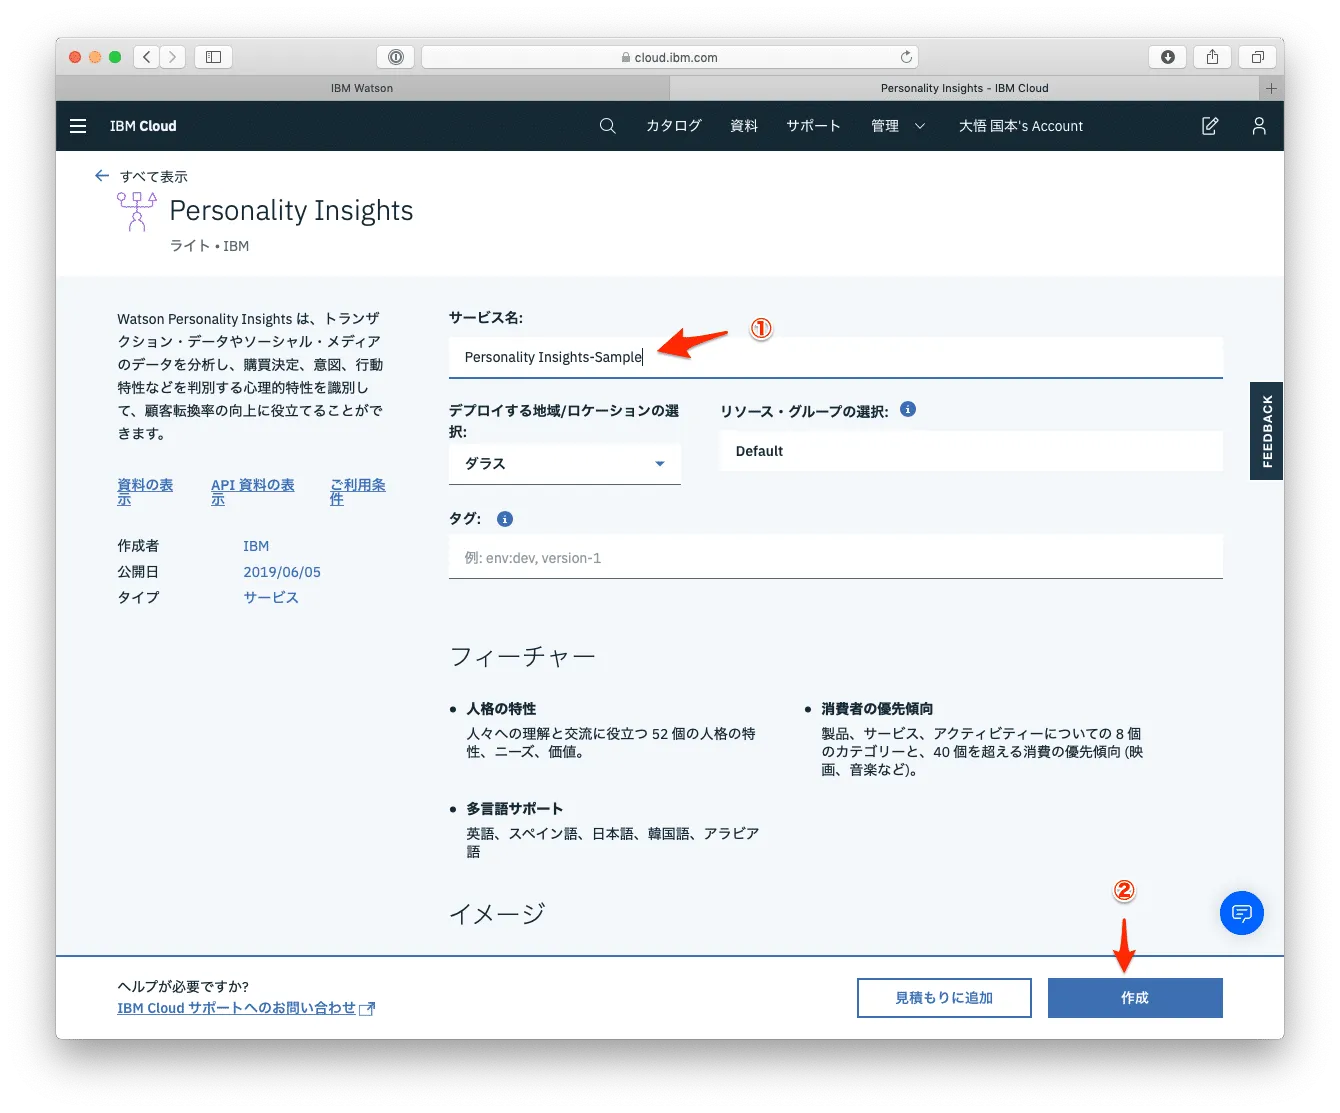Click the イメージ heading
The height and width of the screenshot is (1113, 1340).
click(x=497, y=913)
